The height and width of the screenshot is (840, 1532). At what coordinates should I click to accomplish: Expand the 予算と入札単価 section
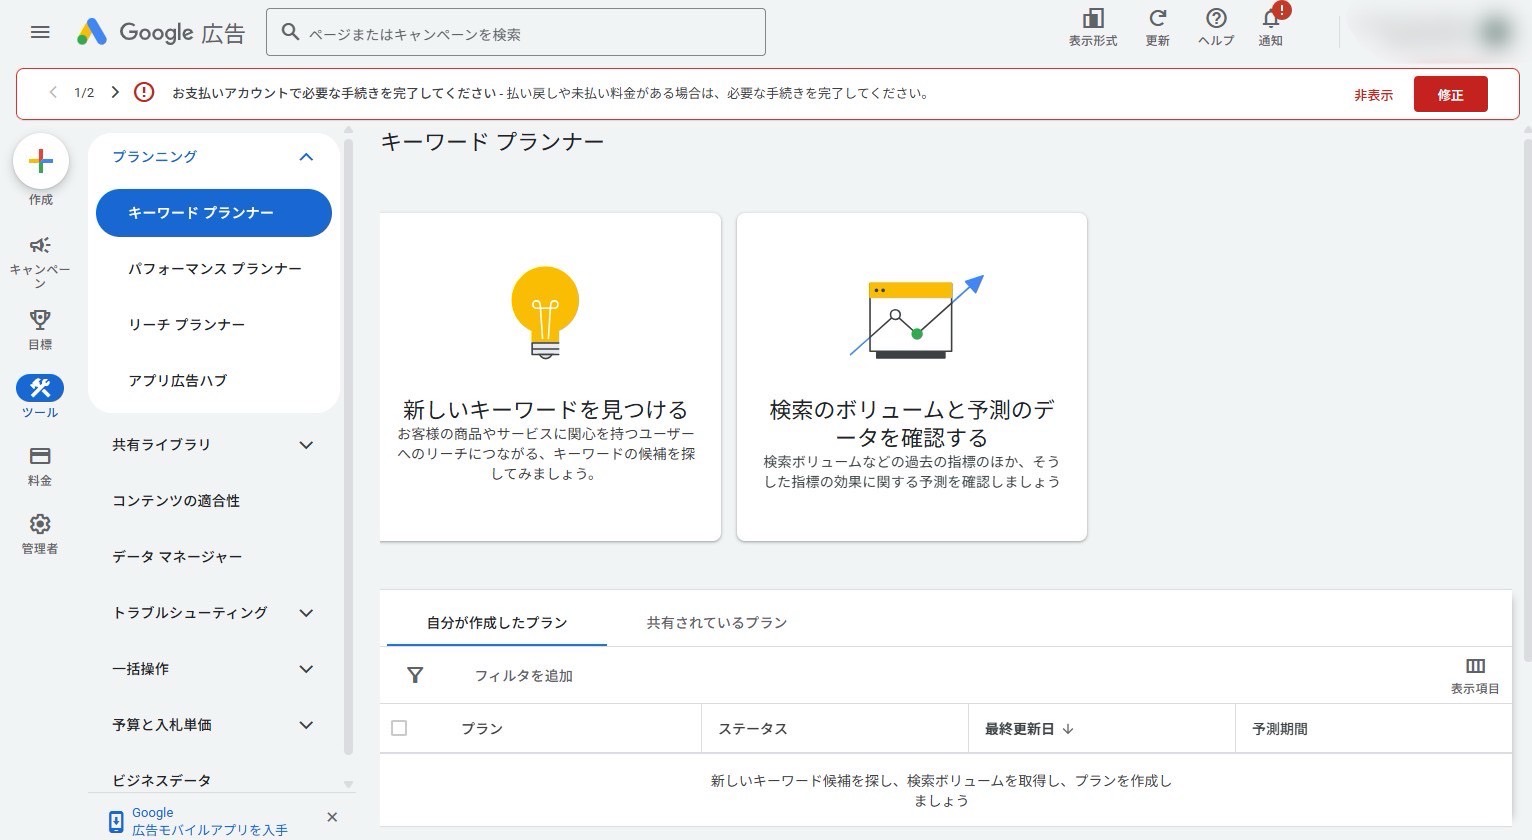pyautogui.click(x=306, y=725)
